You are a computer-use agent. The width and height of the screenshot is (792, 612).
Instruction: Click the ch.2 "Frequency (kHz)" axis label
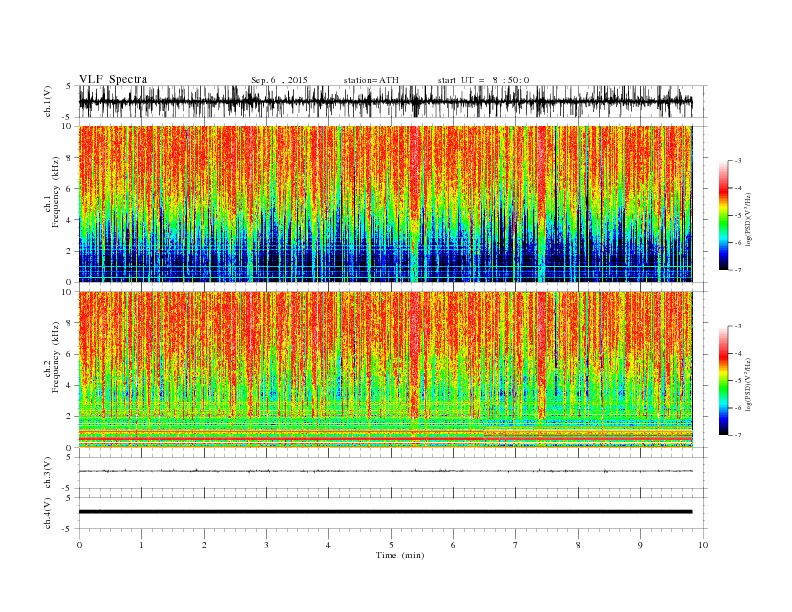[55, 357]
